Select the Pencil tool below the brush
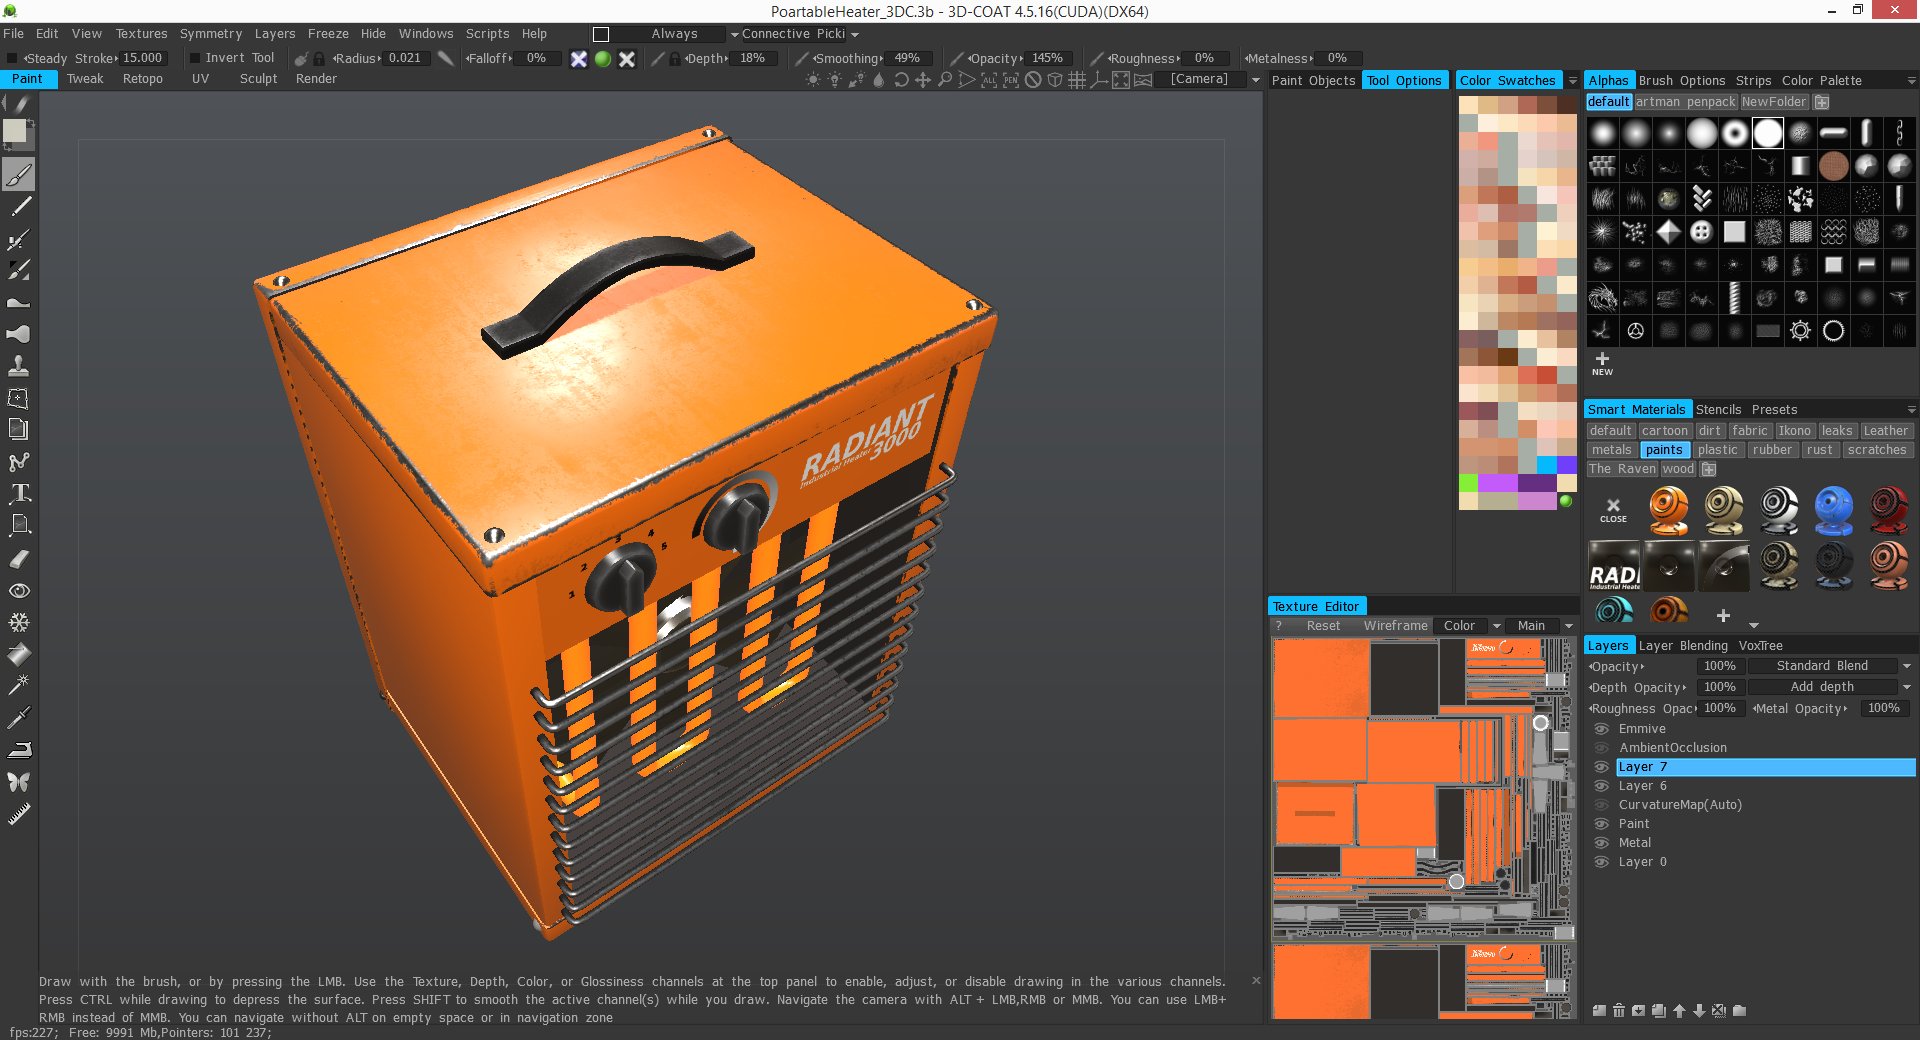The width and height of the screenshot is (1920, 1040). pos(18,207)
